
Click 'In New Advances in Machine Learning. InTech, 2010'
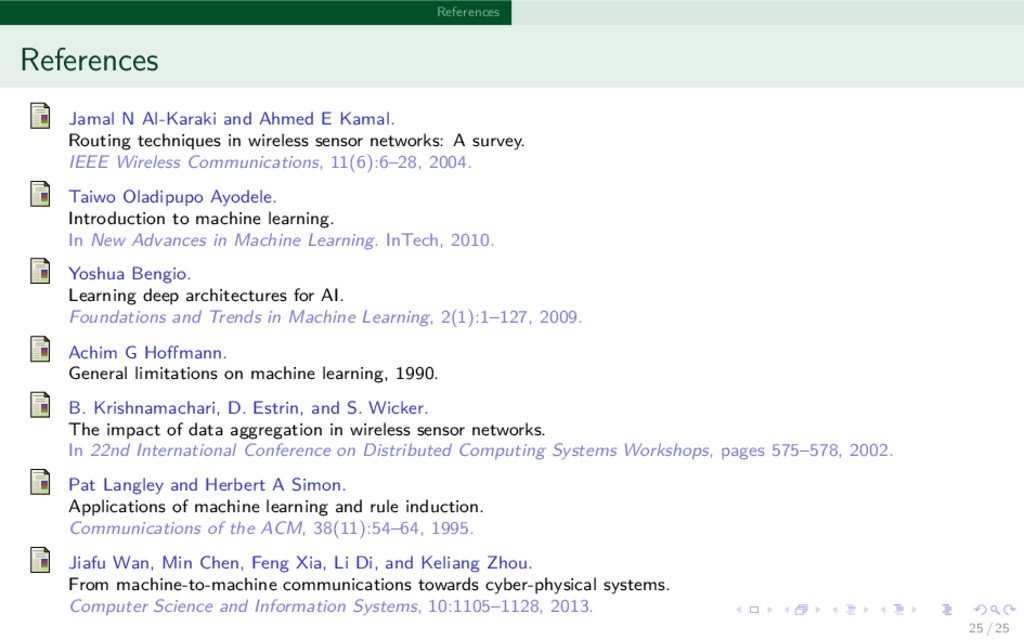tap(281, 240)
